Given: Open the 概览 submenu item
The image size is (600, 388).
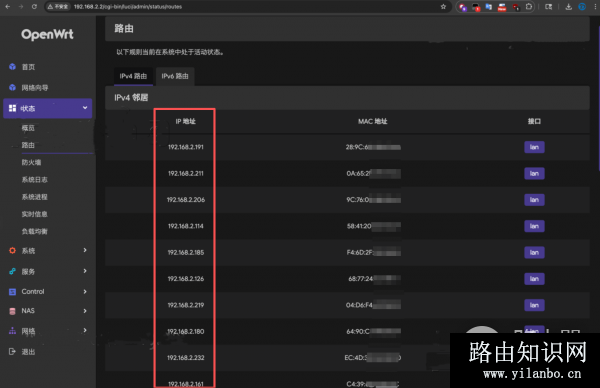Looking at the screenshot, I should 28,128.
